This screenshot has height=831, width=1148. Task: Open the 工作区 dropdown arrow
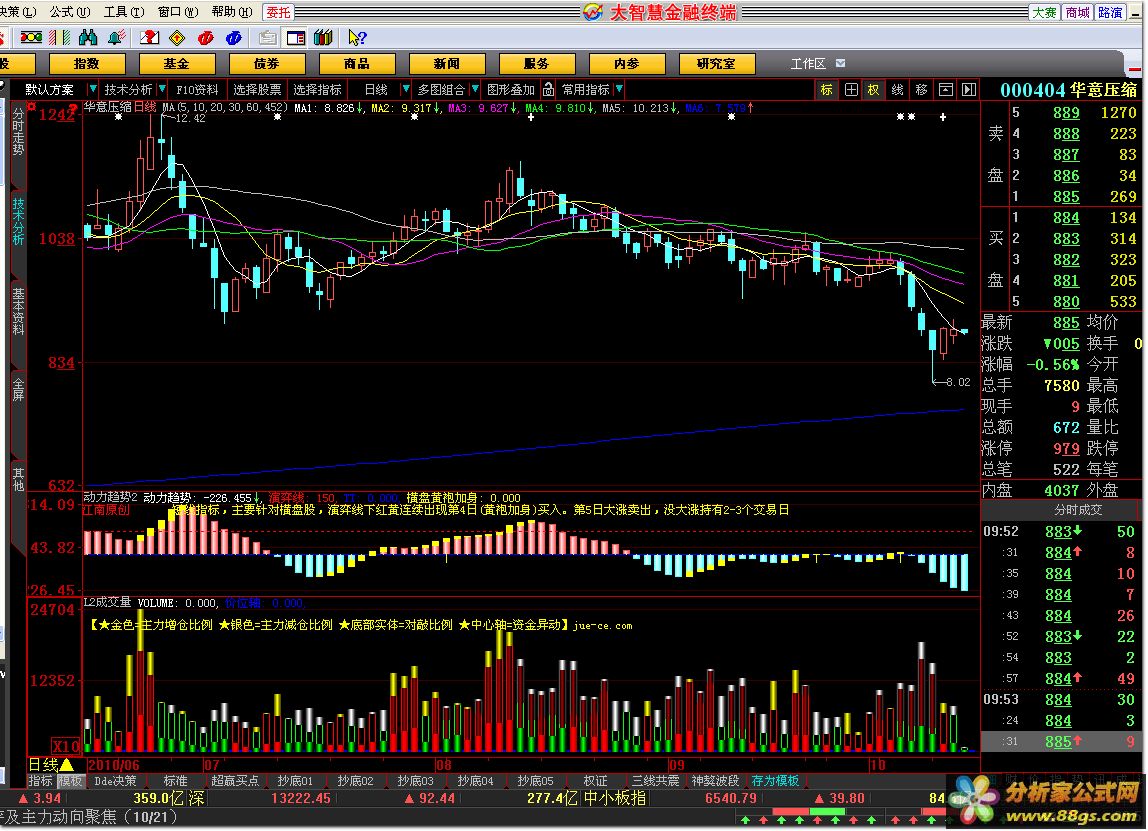840,64
